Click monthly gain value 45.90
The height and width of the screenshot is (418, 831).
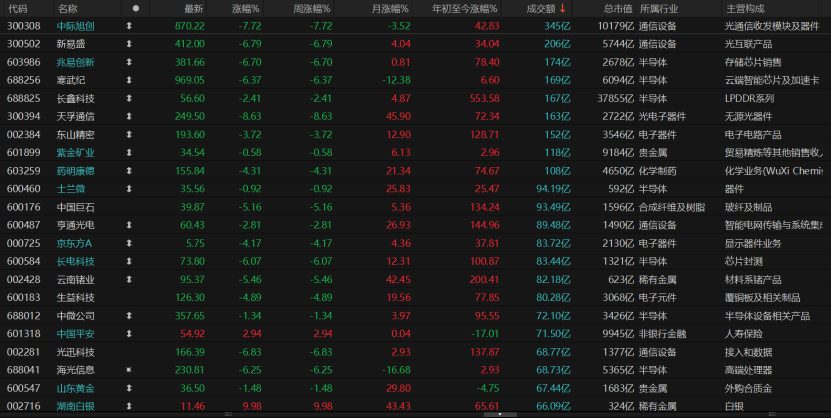pos(399,117)
